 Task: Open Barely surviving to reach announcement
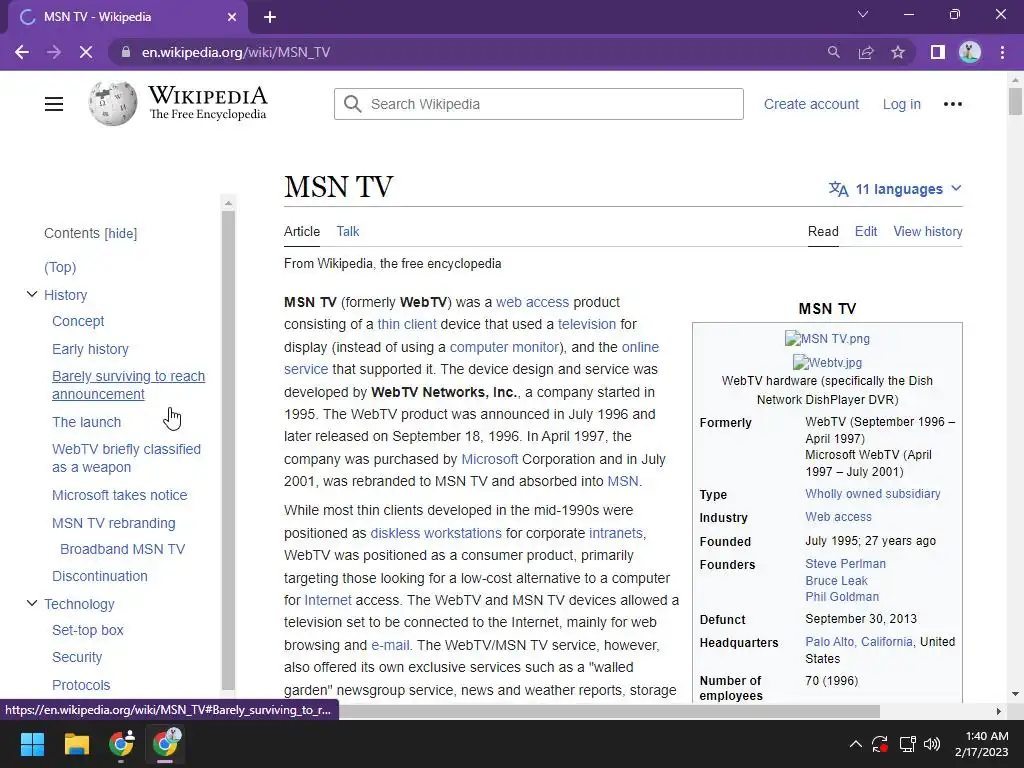[129, 385]
